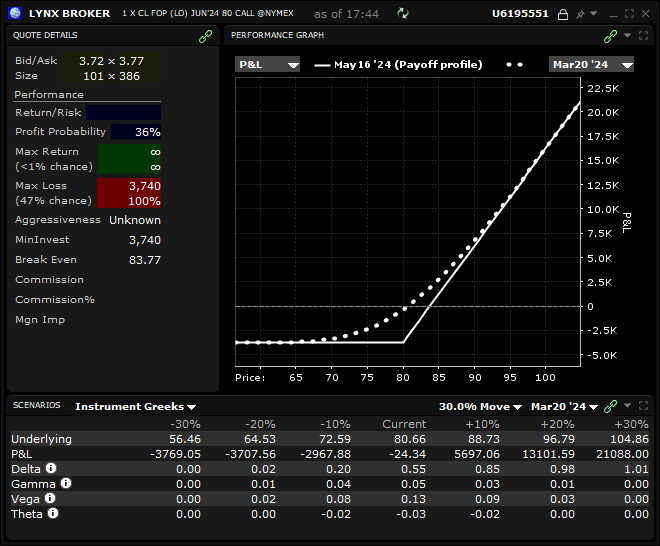This screenshot has width=660, height=546.
Task: Click the account number U6195551
Action: pos(520,14)
